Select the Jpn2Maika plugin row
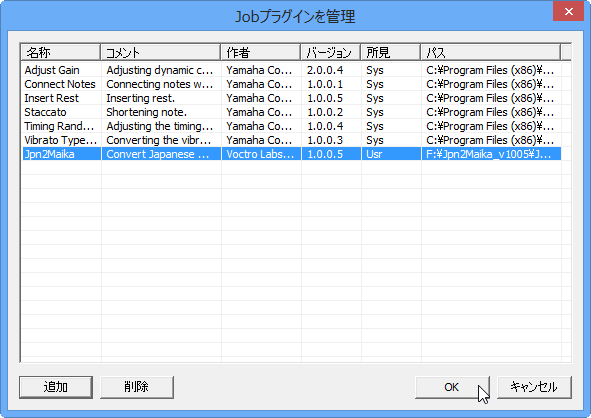Image resolution: width=591 pixels, height=418 pixels. click(x=291, y=154)
